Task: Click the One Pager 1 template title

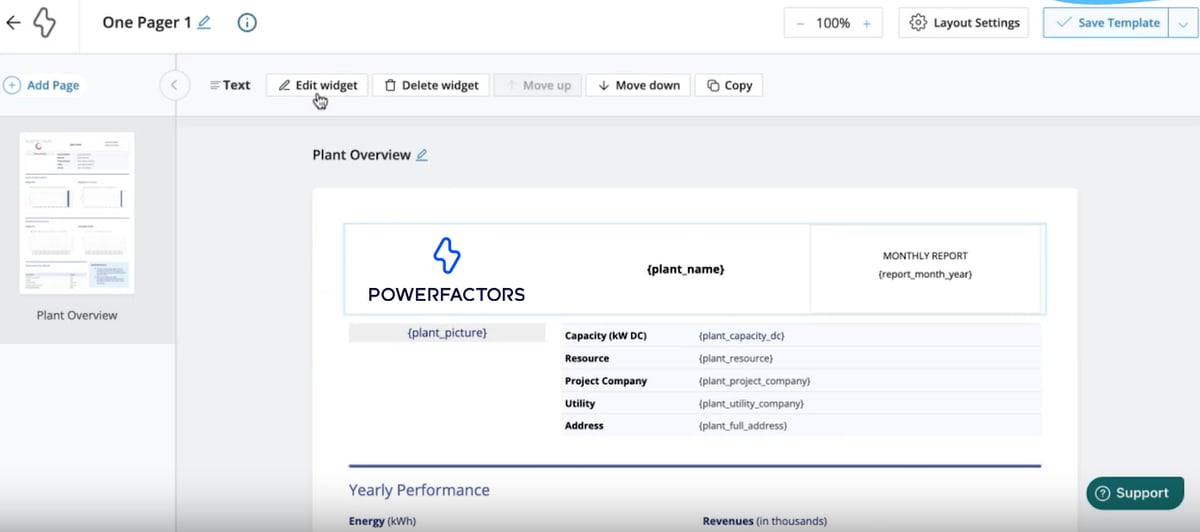Action: click(147, 23)
